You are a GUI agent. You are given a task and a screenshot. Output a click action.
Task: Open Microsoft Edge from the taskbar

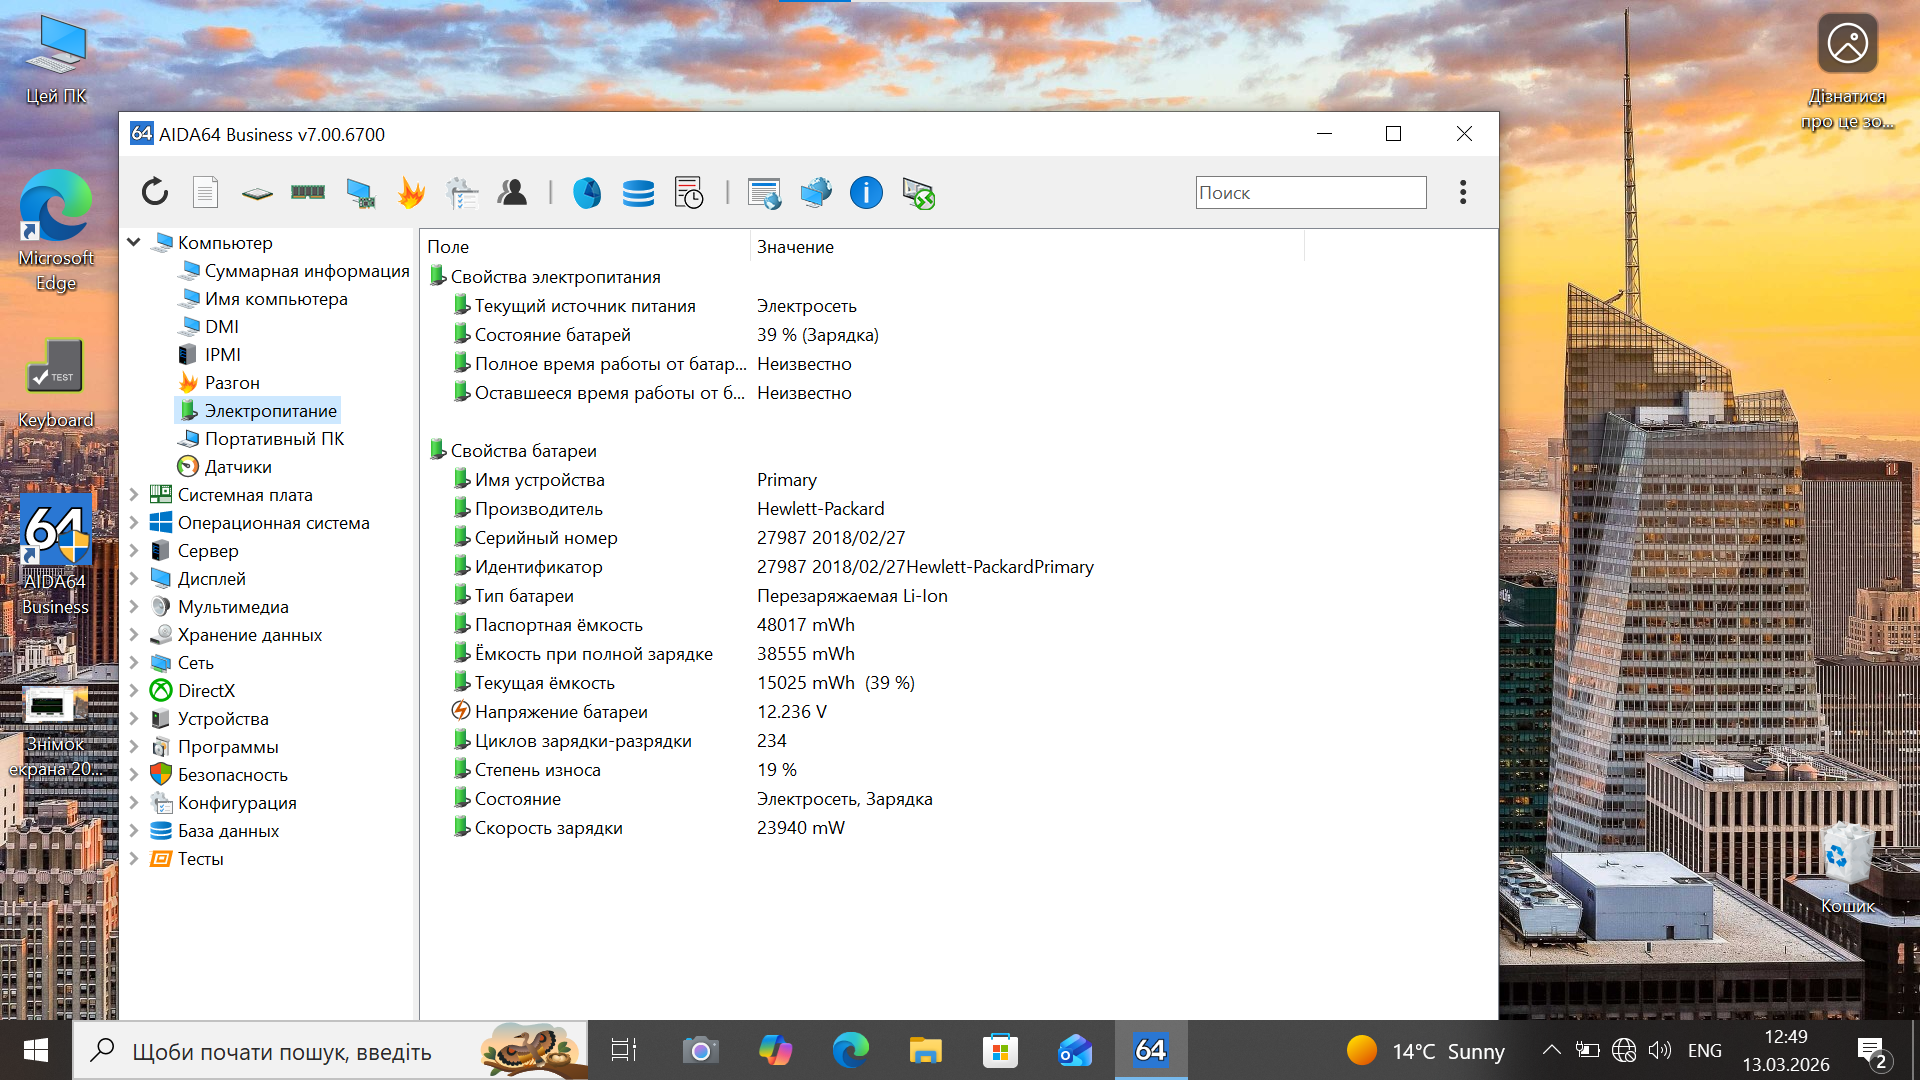pos(850,1050)
